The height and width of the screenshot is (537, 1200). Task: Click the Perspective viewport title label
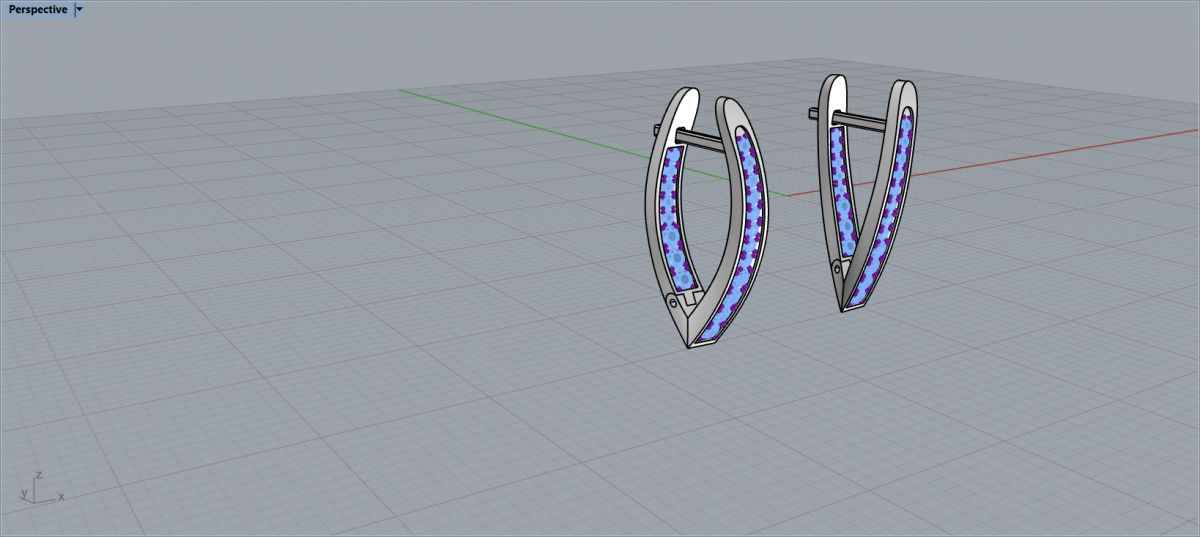38,9
